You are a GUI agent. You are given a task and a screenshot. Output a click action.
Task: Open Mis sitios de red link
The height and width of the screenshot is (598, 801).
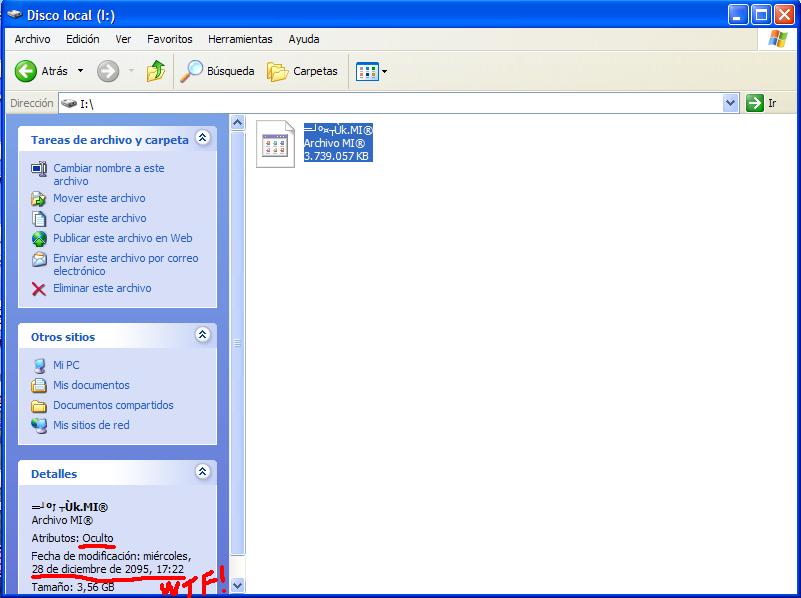click(91, 425)
